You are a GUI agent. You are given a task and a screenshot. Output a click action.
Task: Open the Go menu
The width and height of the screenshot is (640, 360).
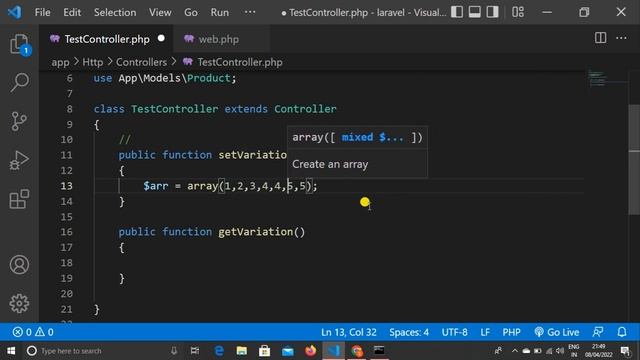pos(191,12)
